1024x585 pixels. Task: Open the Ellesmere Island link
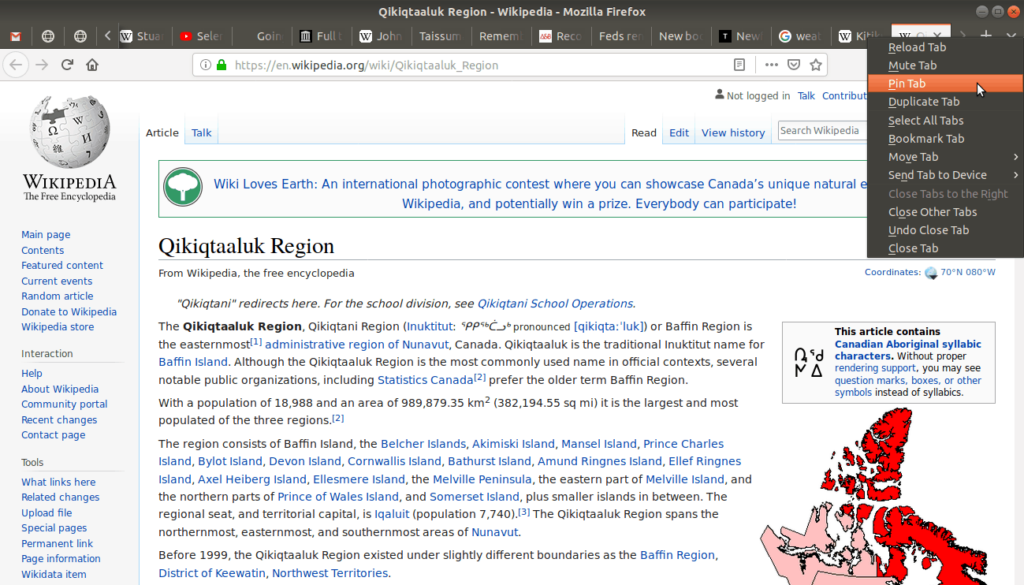click(359, 479)
